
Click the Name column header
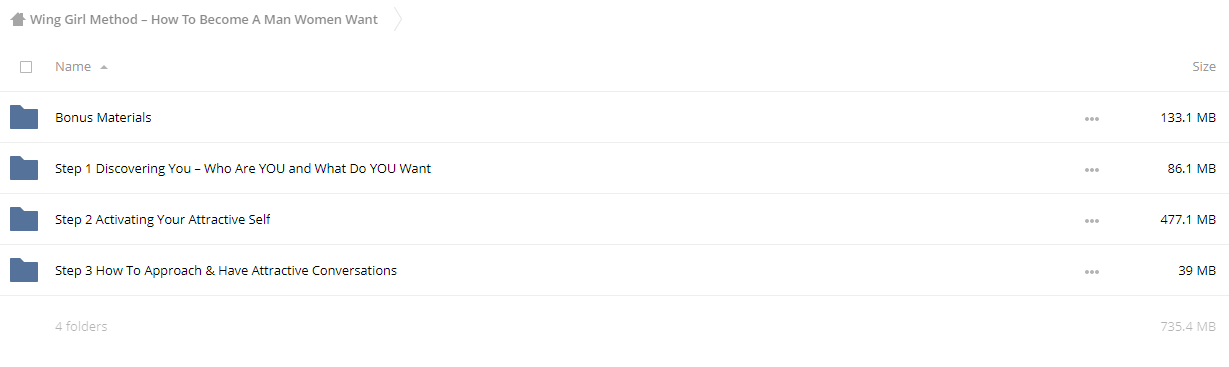tap(73, 67)
